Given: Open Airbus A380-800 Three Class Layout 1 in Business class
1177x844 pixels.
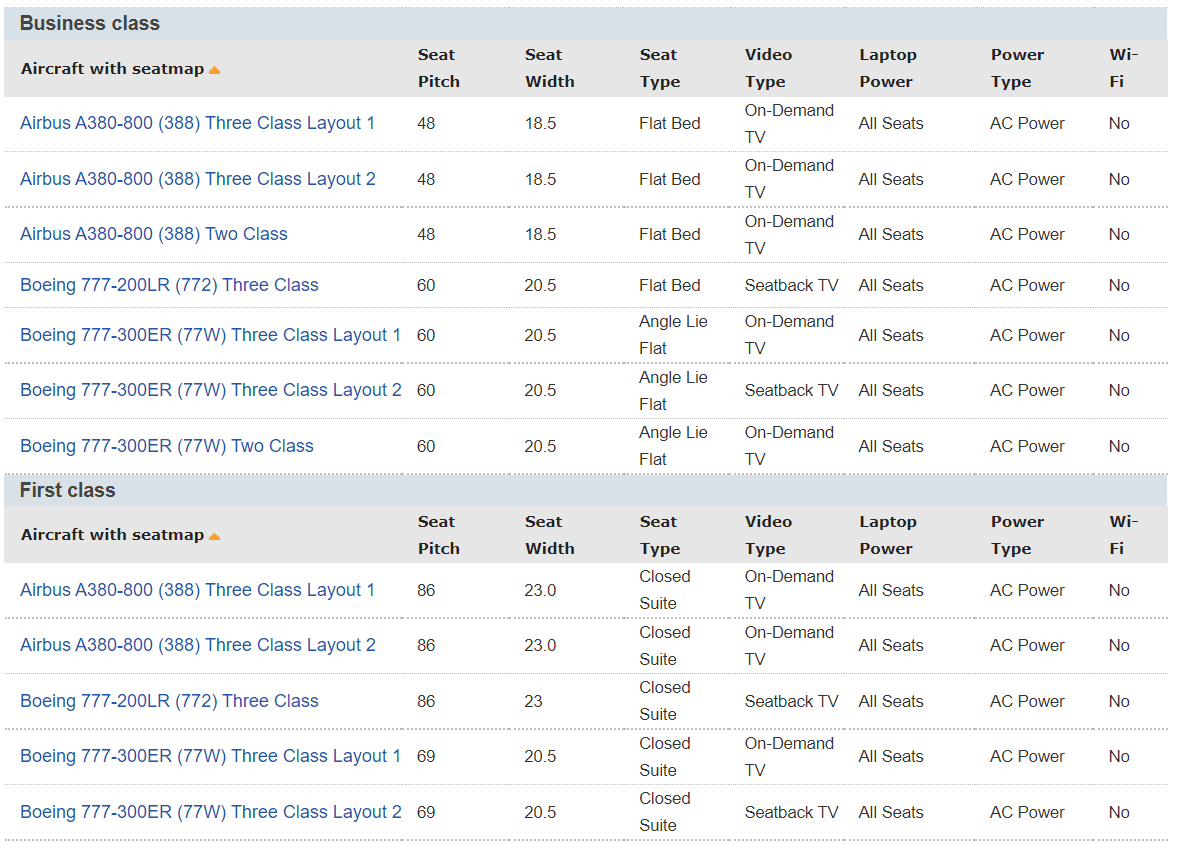Looking at the screenshot, I should (x=197, y=123).
